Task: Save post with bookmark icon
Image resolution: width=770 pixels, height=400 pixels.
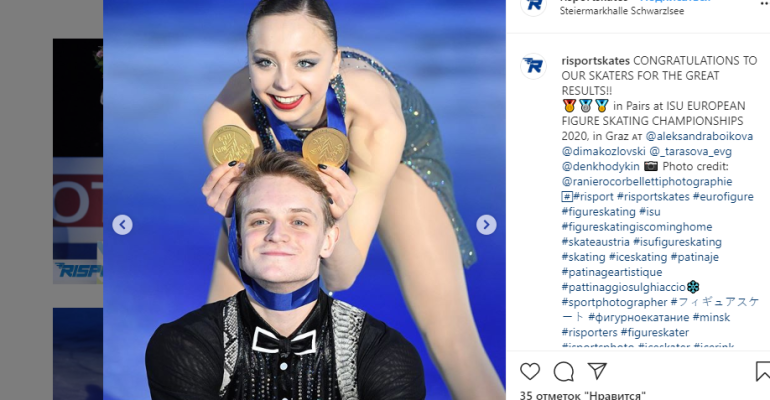Action: 763,371
